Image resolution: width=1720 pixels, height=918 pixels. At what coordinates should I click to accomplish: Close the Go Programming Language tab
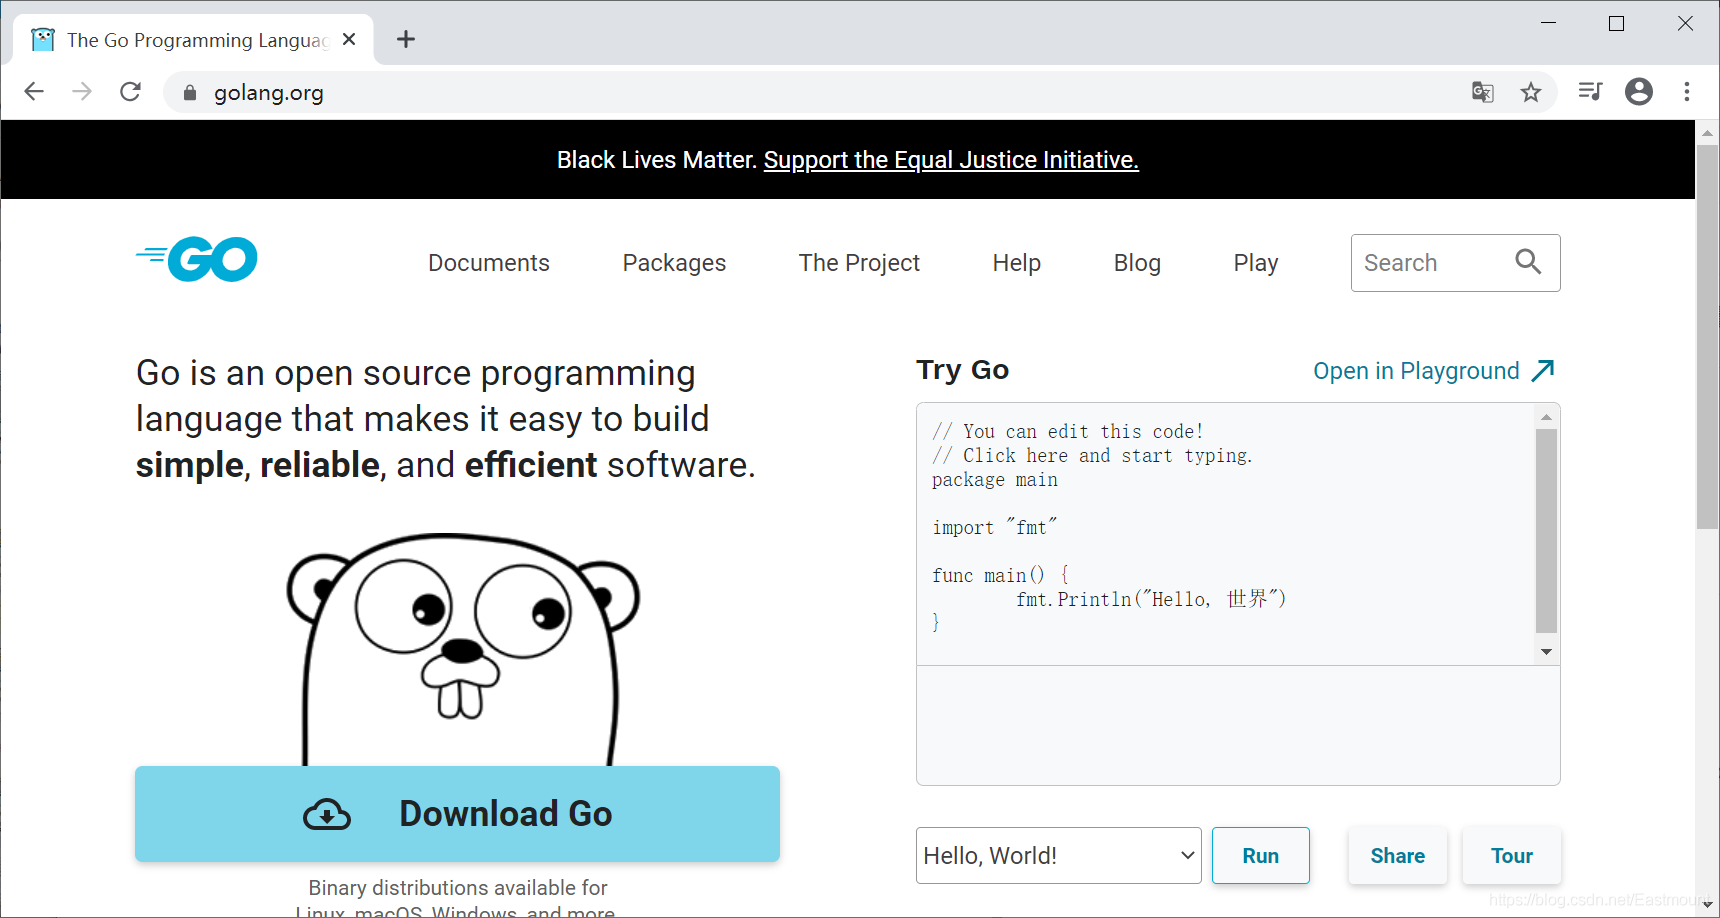tap(349, 40)
